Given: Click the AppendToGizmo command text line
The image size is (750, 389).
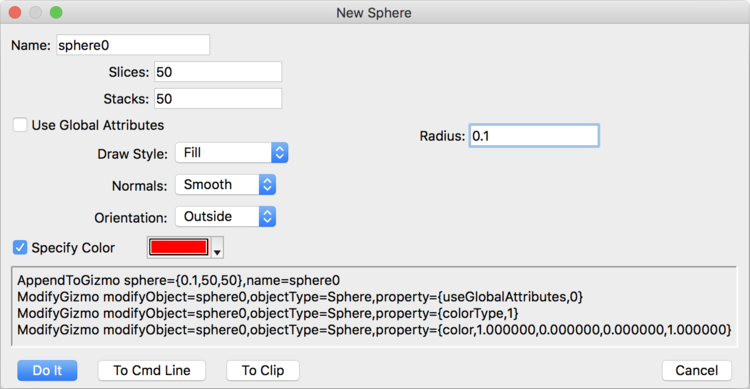Looking at the screenshot, I should click(x=178, y=280).
